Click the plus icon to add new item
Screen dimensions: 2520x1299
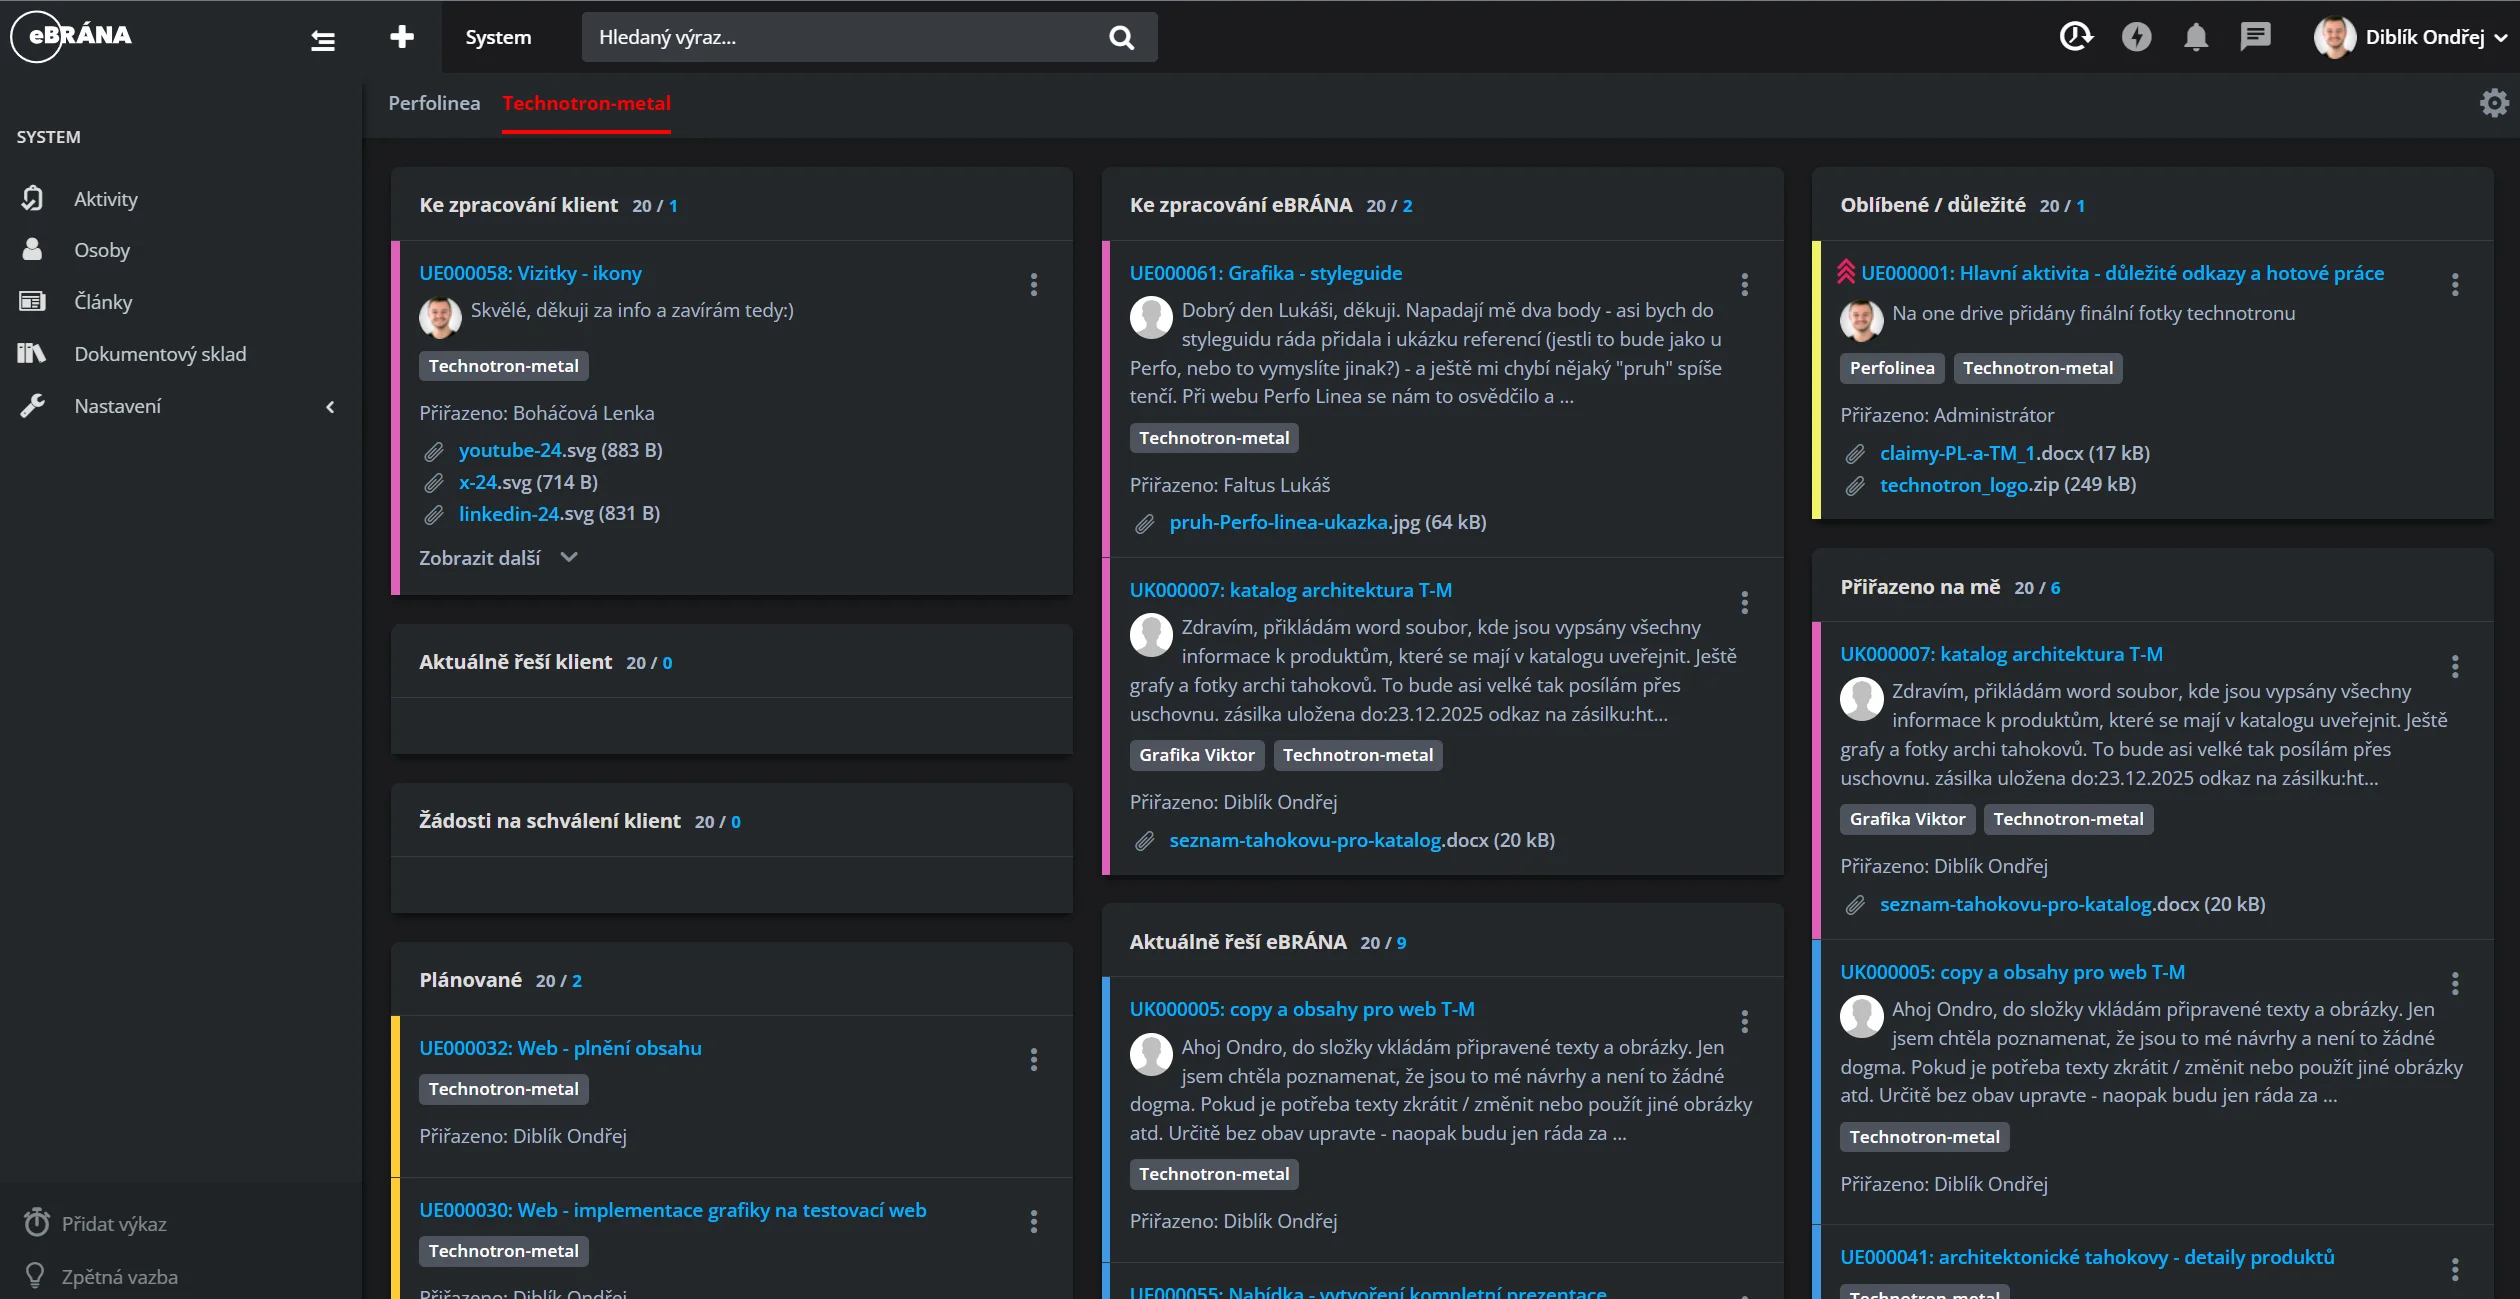tap(402, 37)
